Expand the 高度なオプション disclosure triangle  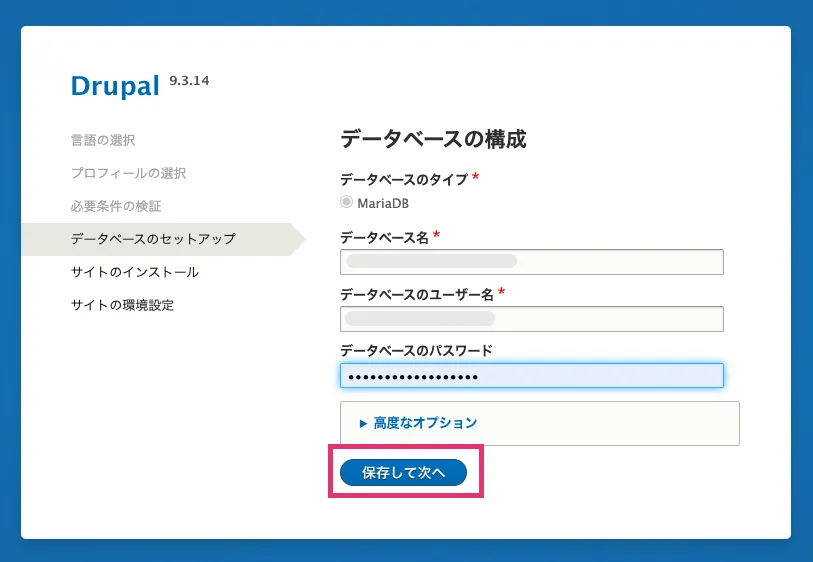[x=364, y=423]
